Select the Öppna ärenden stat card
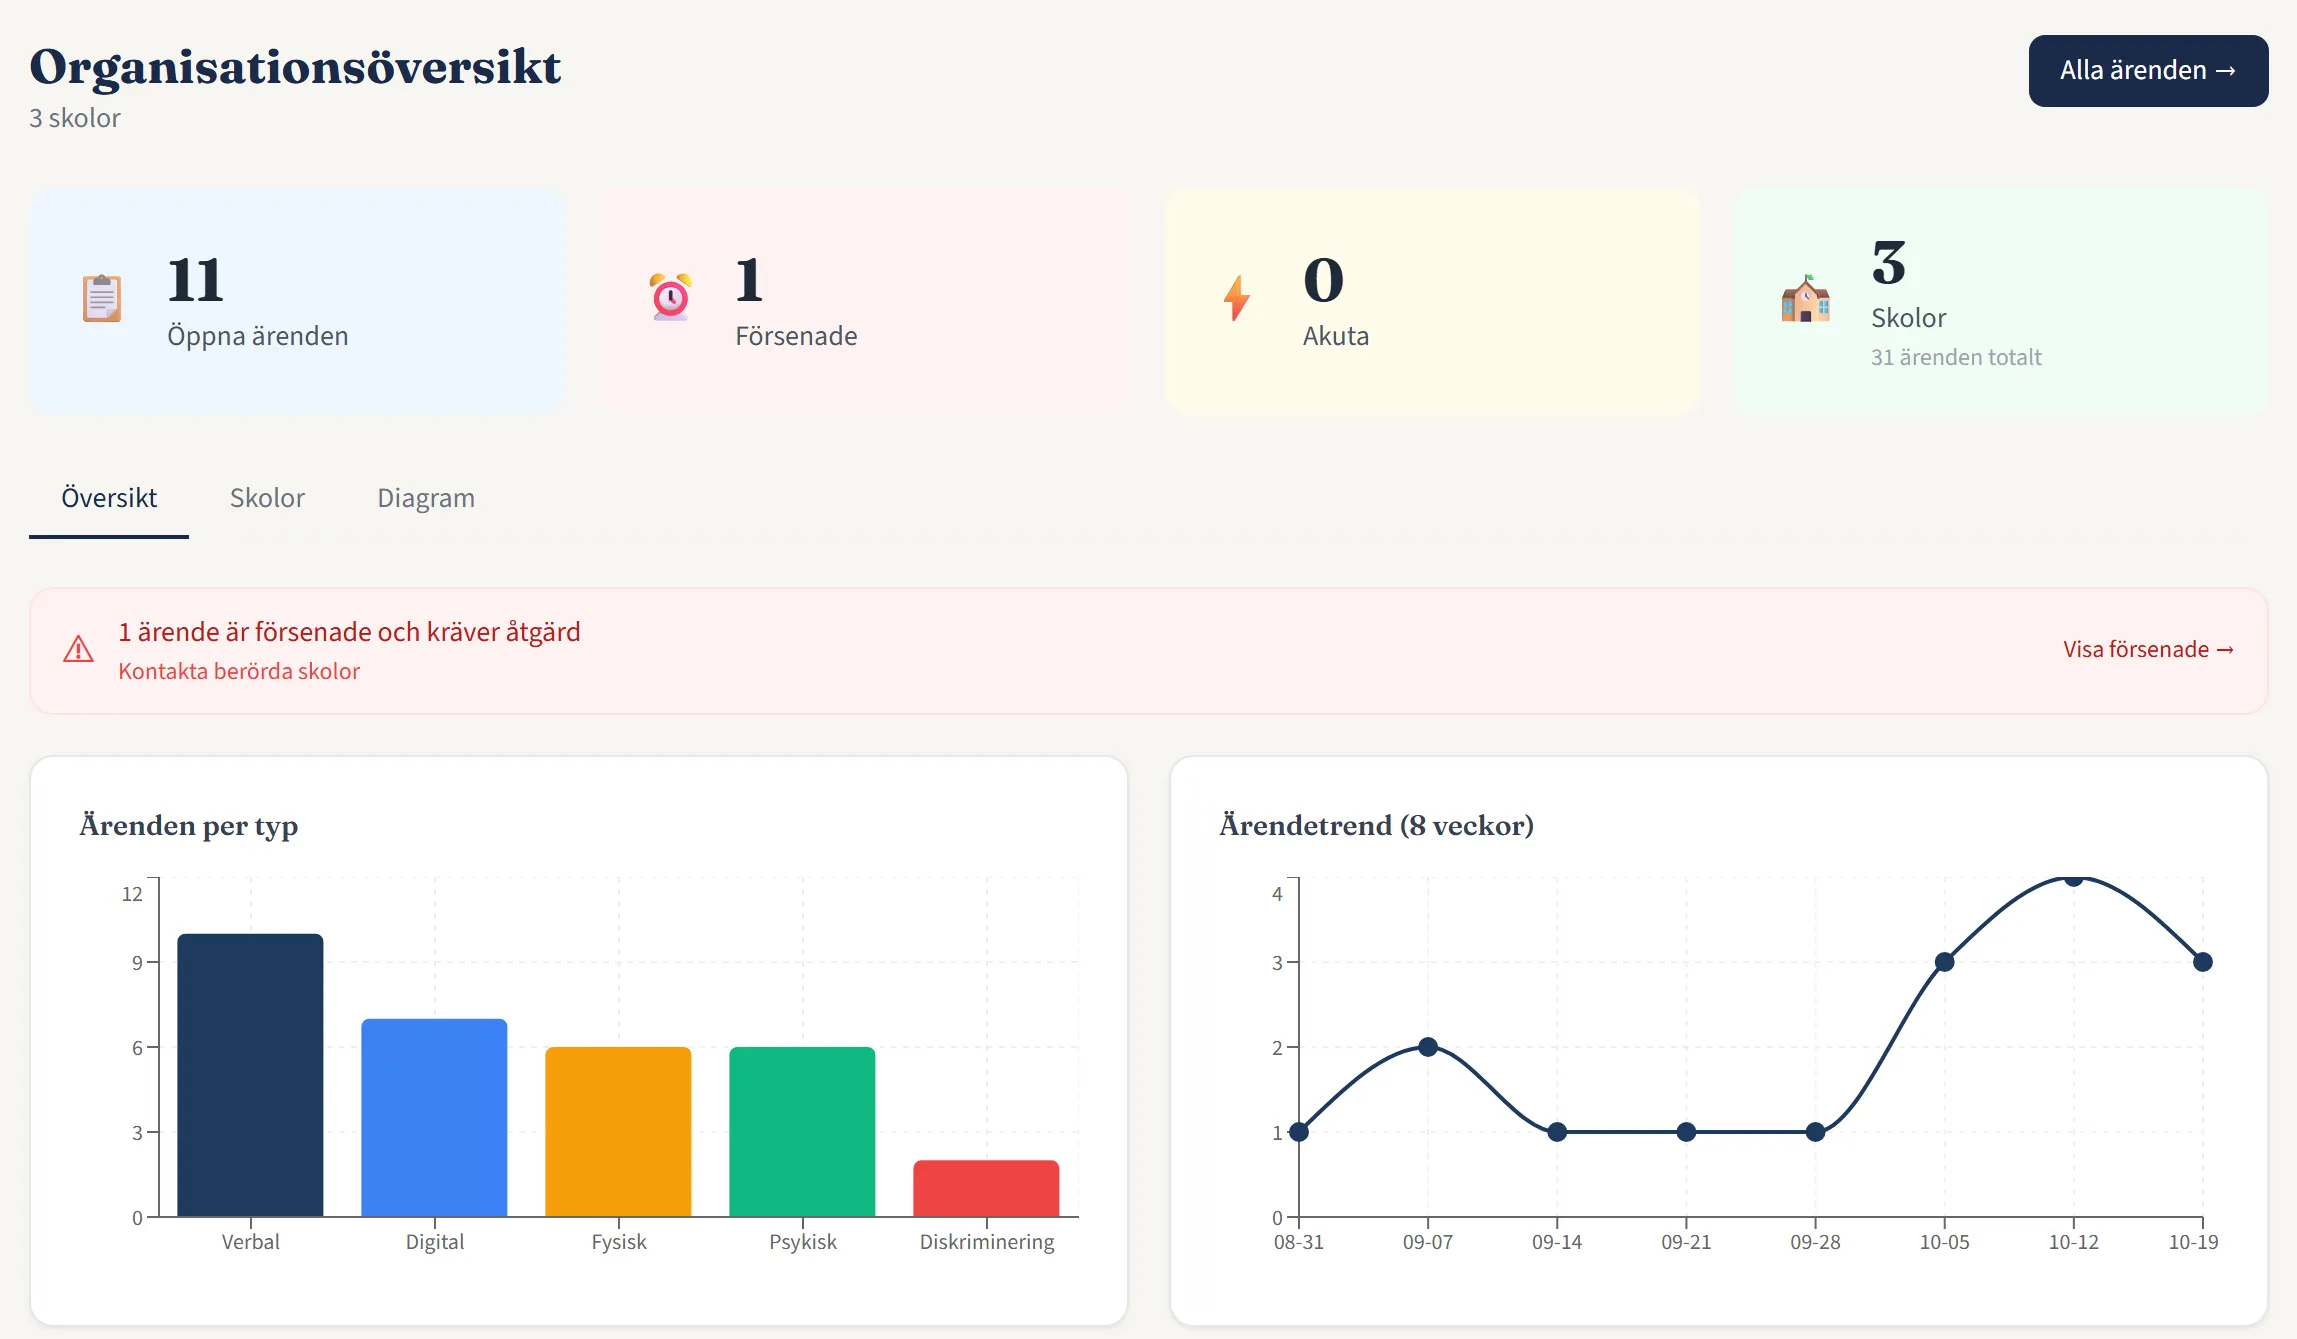This screenshot has height=1339, width=2297. 297,301
